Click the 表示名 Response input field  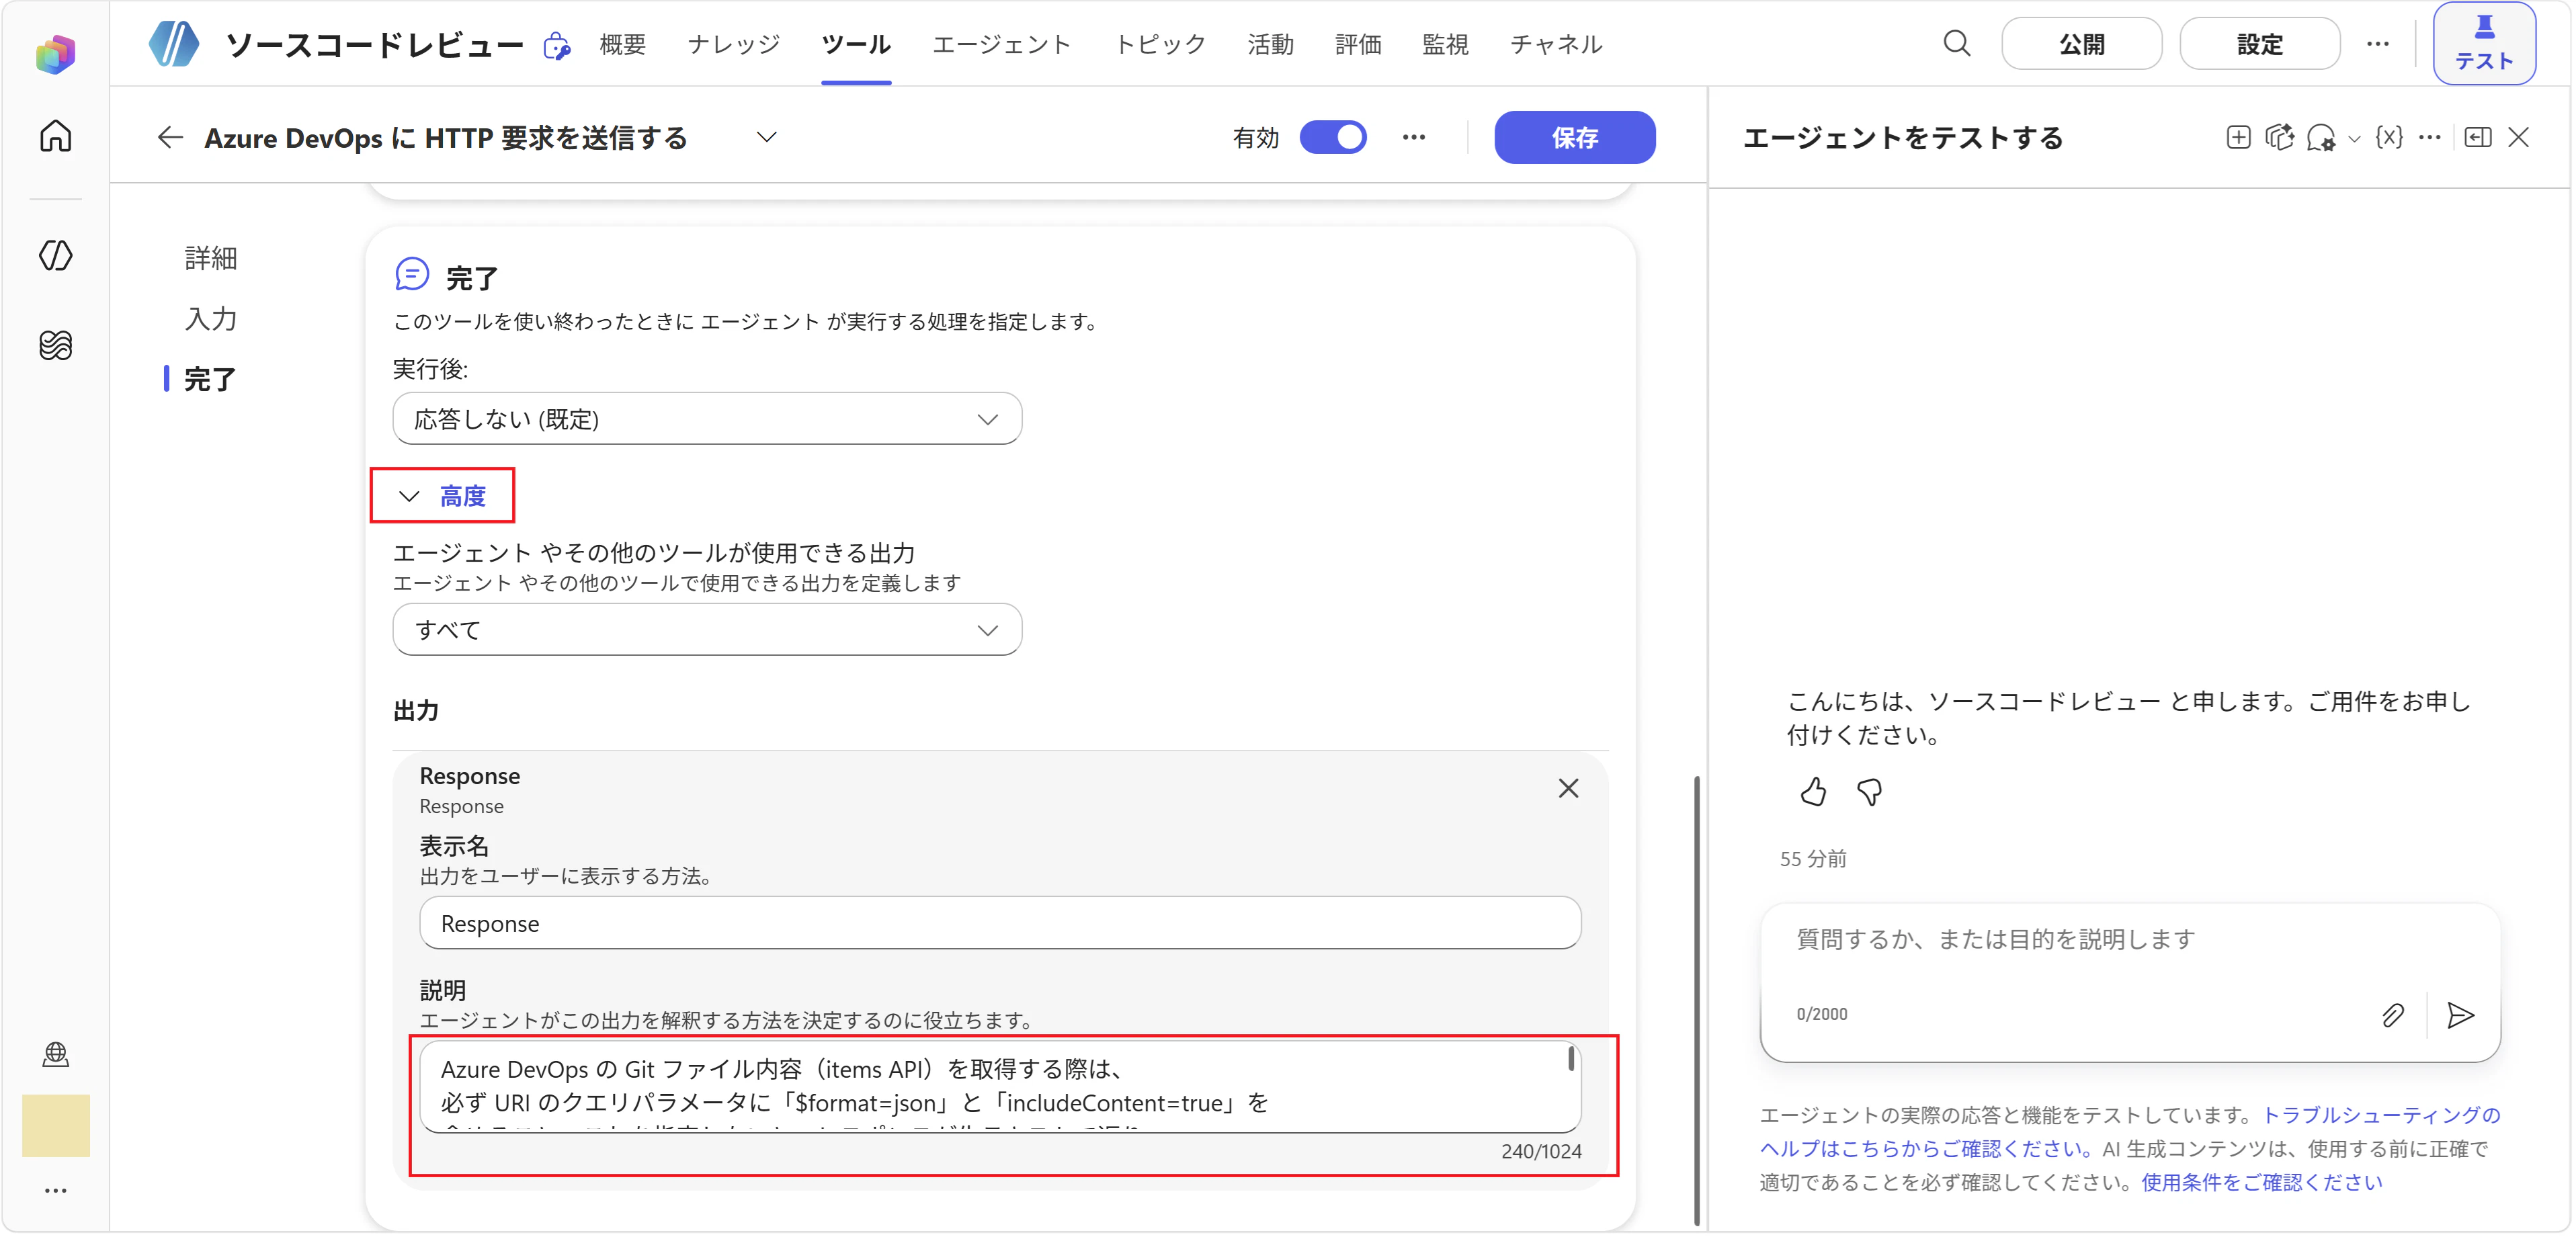click(x=1000, y=923)
